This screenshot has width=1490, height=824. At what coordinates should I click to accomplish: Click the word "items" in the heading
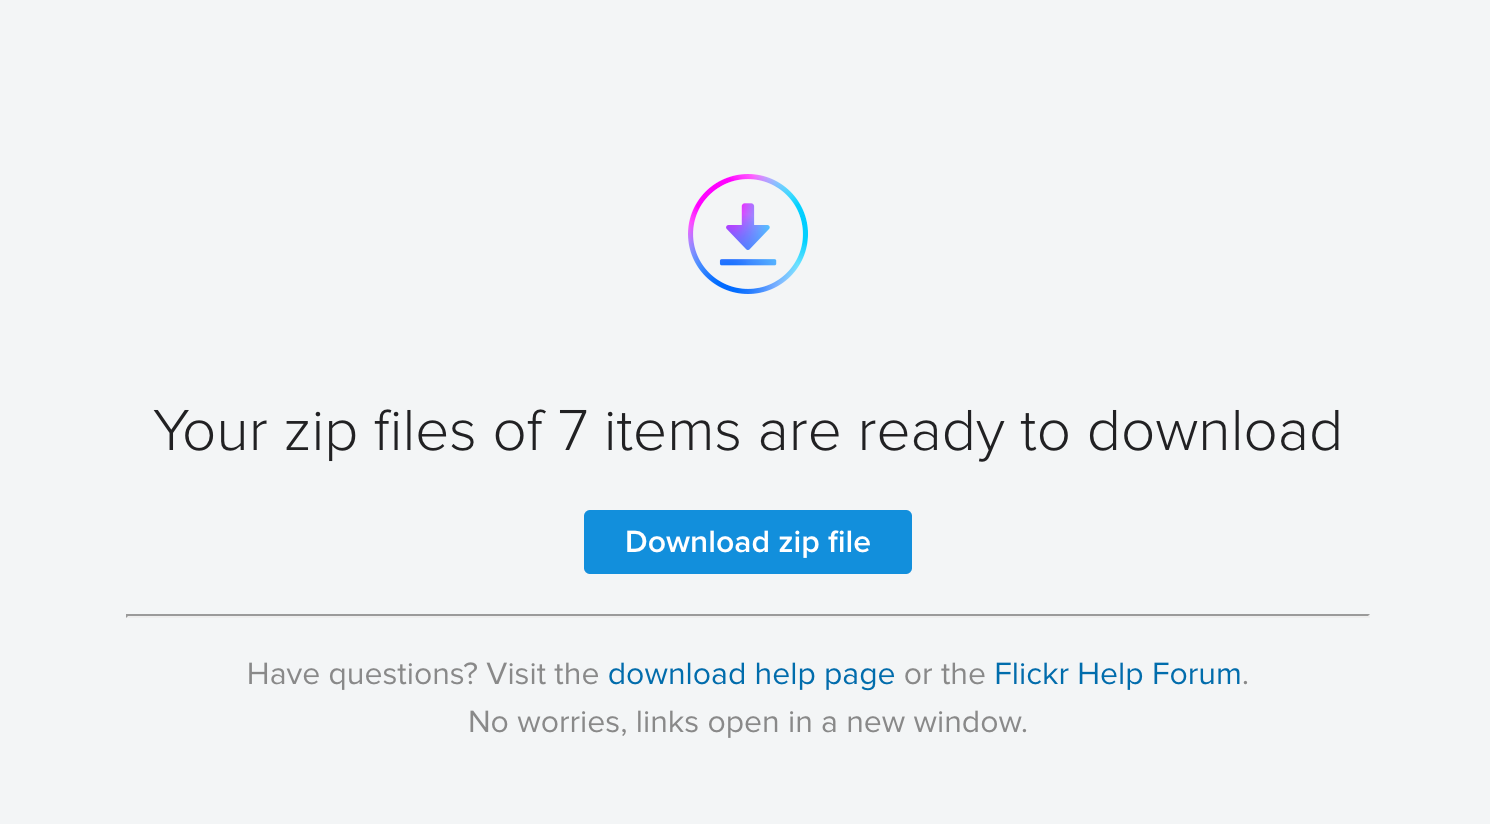(672, 432)
